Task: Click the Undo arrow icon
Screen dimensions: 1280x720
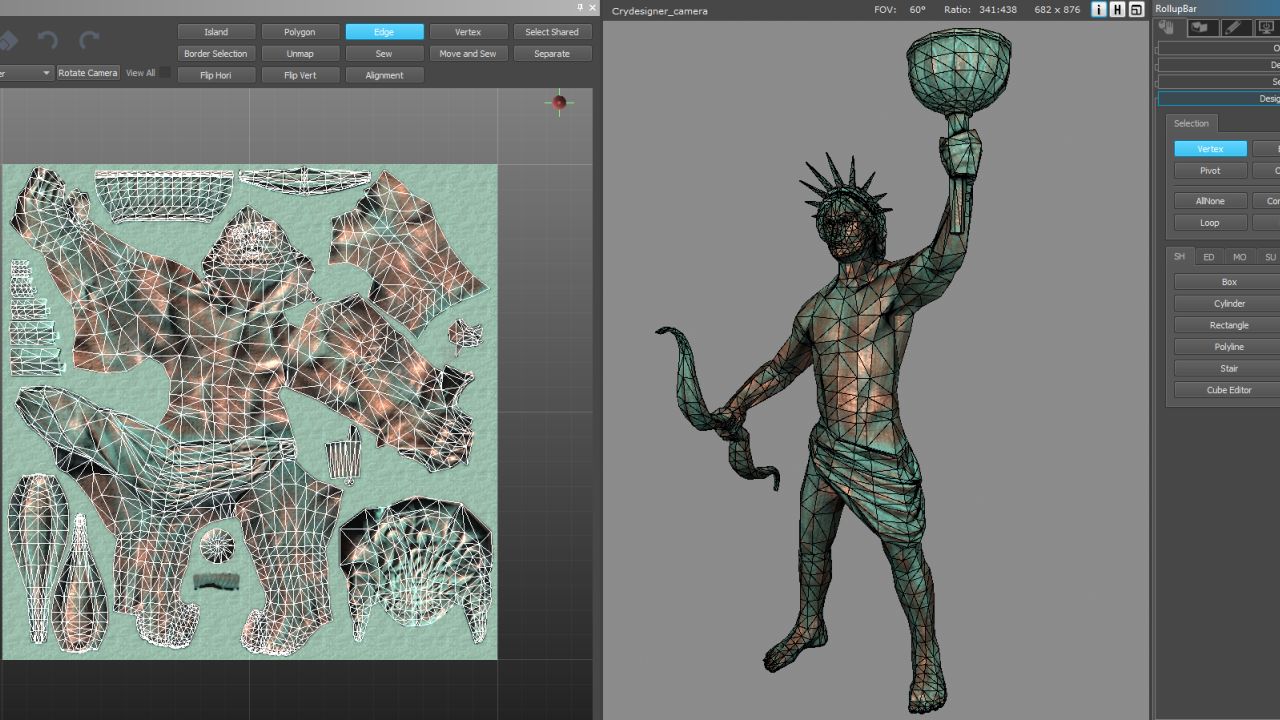Action: pyautogui.click(x=48, y=38)
